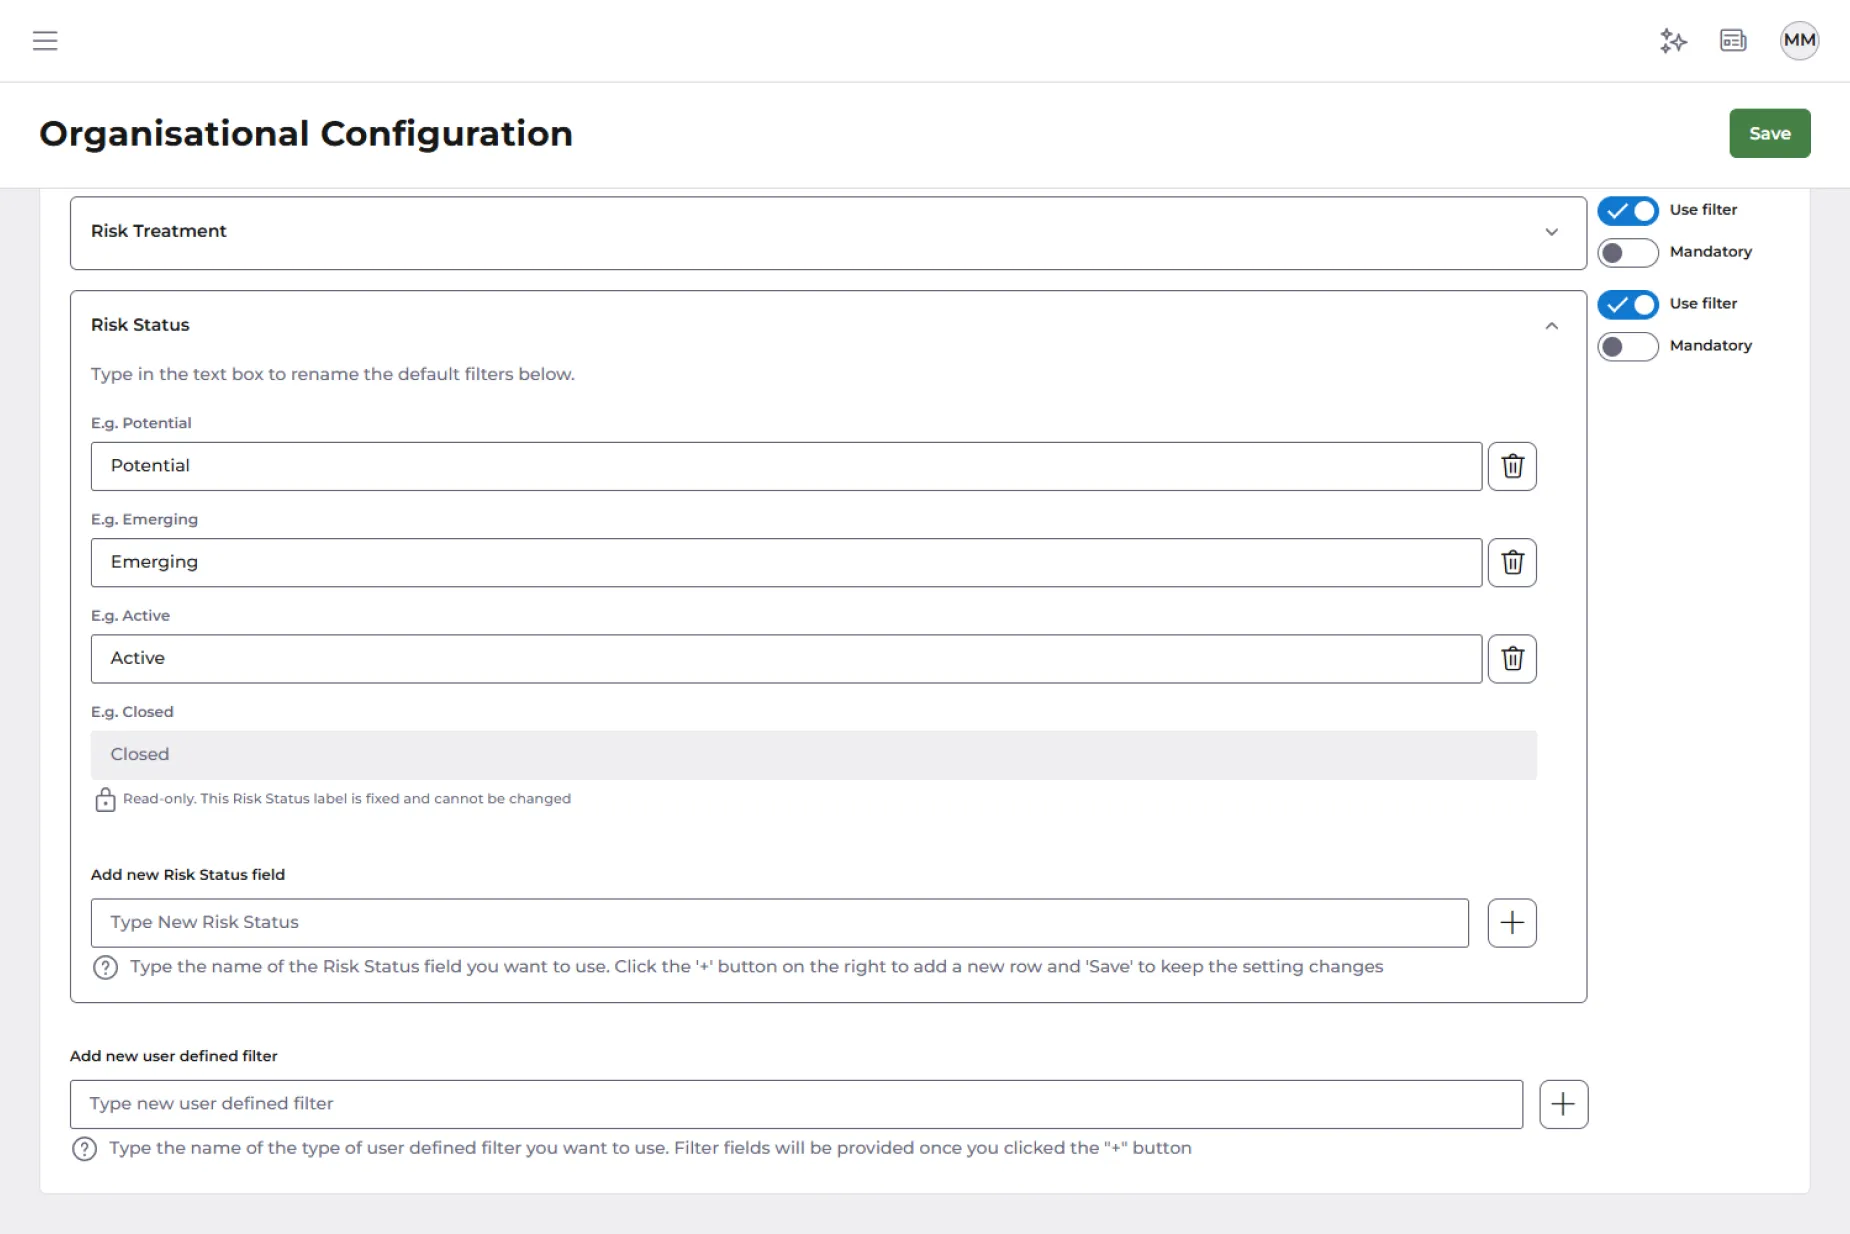
Task: Click the Emerging status text field
Action: tap(785, 563)
